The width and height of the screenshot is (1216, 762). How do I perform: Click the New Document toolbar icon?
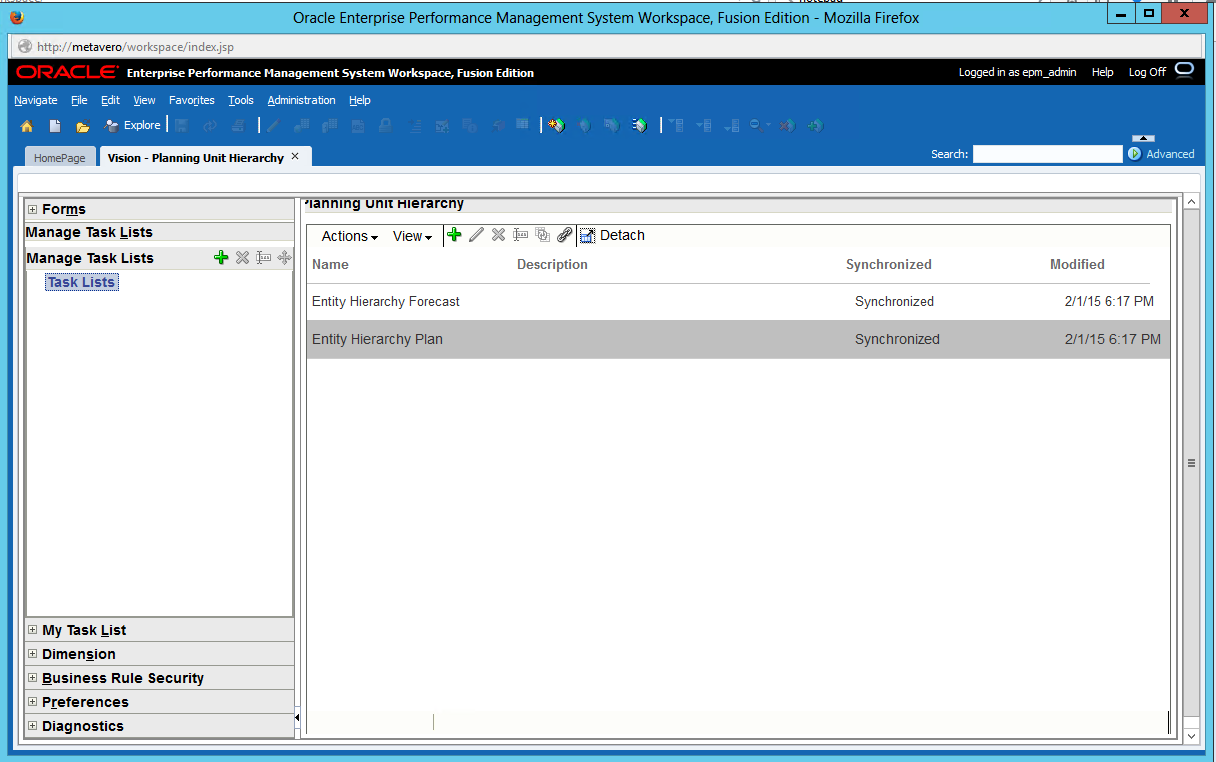pyautogui.click(x=55, y=126)
